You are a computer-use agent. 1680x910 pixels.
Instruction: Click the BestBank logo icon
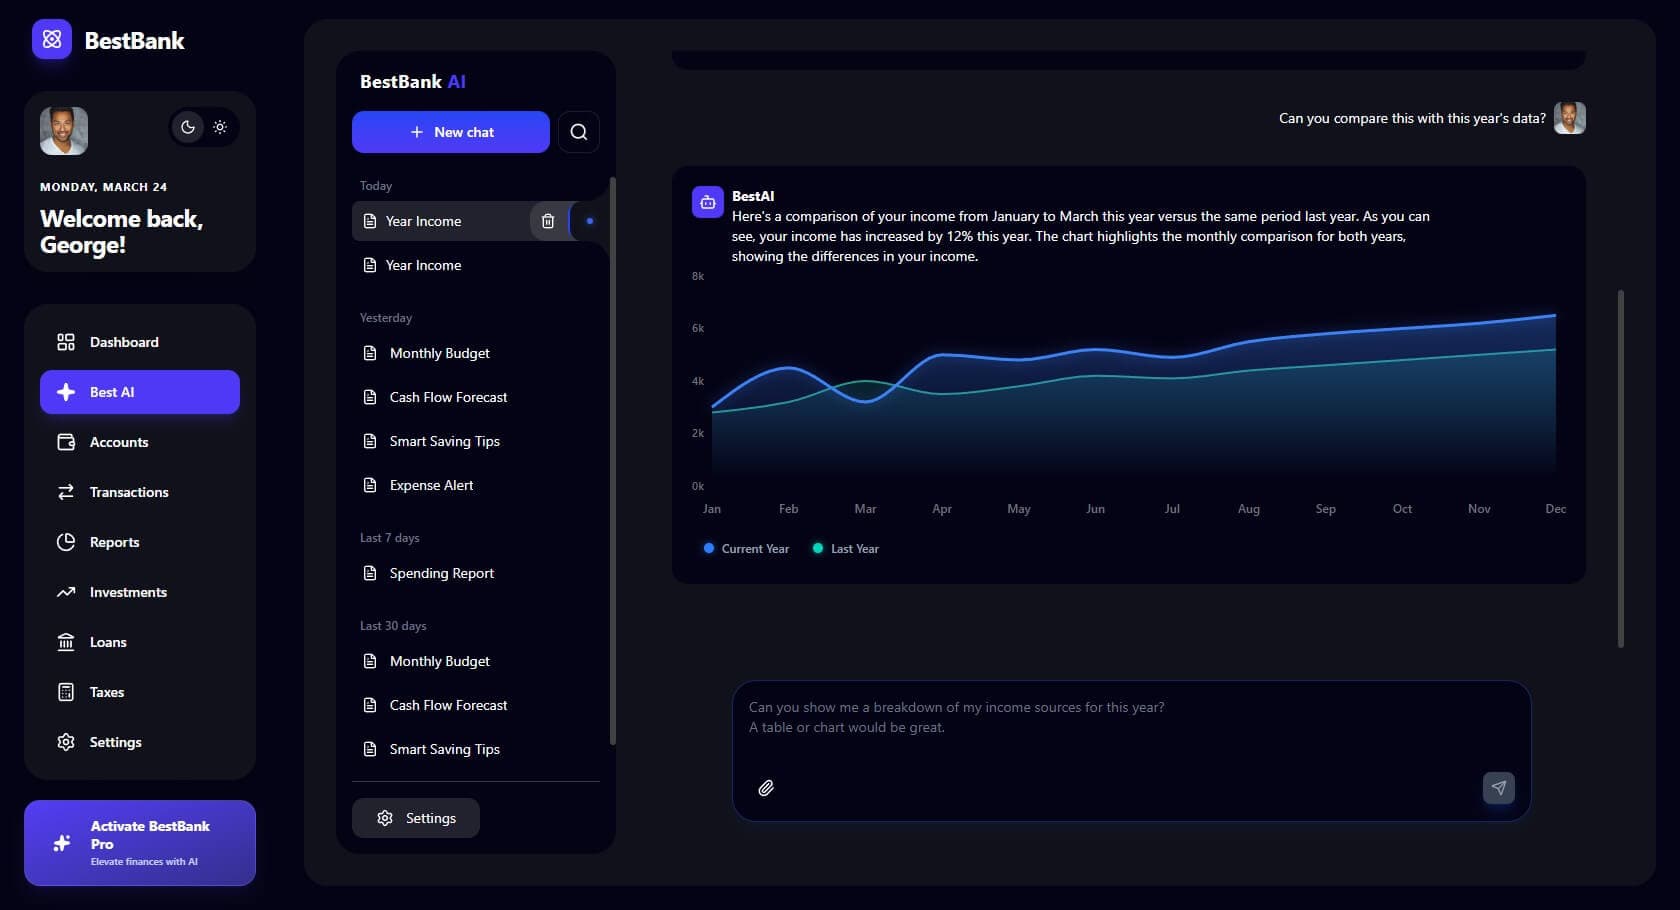52,40
